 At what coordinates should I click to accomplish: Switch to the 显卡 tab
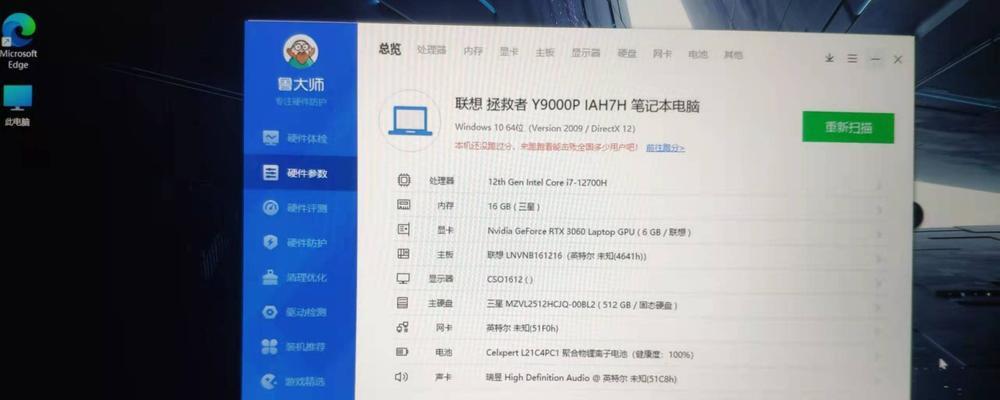coord(509,52)
